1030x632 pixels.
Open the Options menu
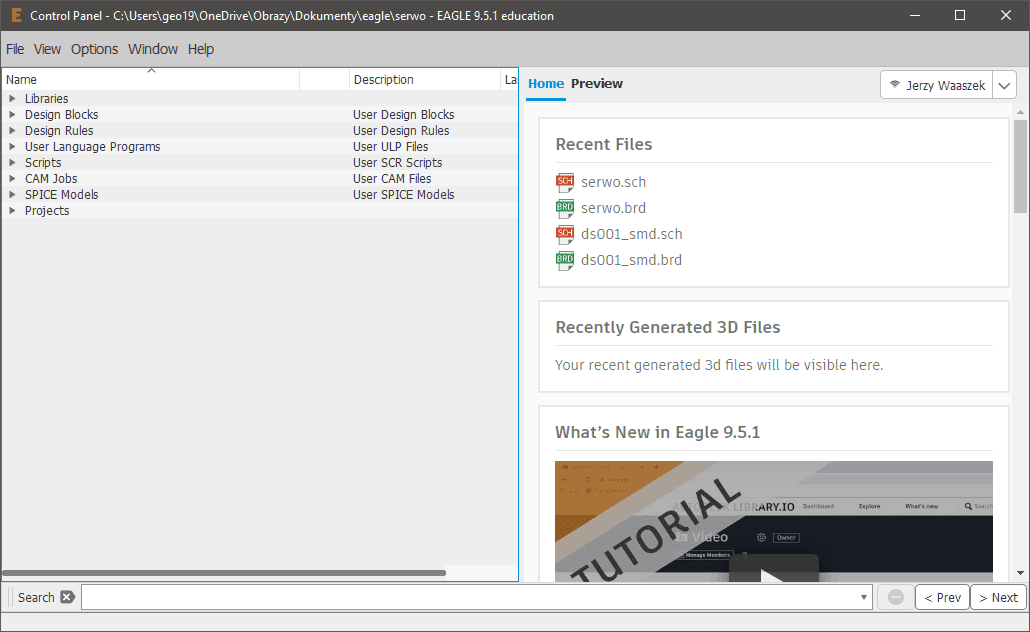pyautogui.click(x=94, y=49)
